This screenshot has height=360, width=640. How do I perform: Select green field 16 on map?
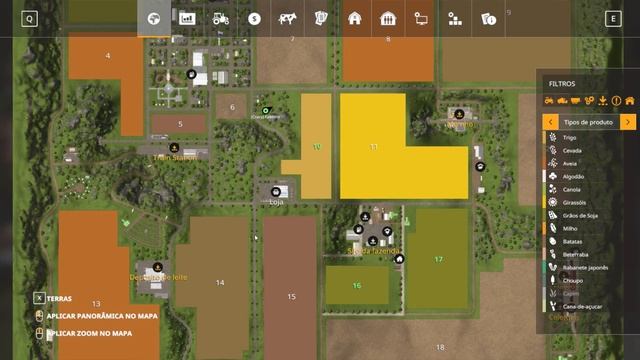click(357, 285)
